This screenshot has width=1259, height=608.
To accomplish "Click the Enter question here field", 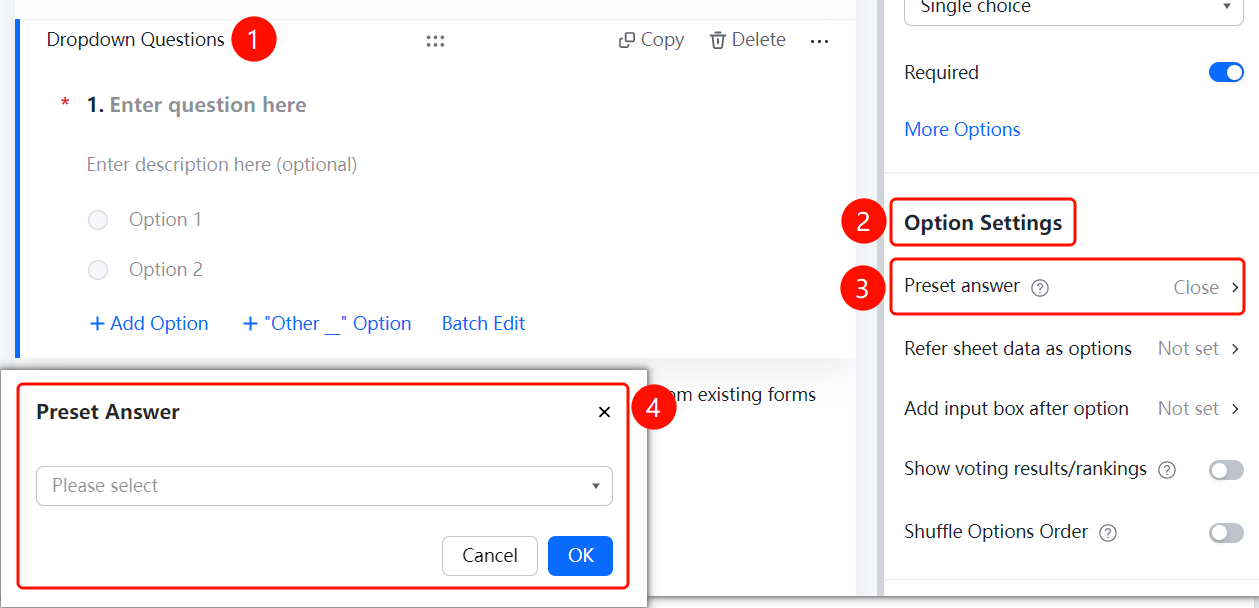I will (x=208, y=105).
